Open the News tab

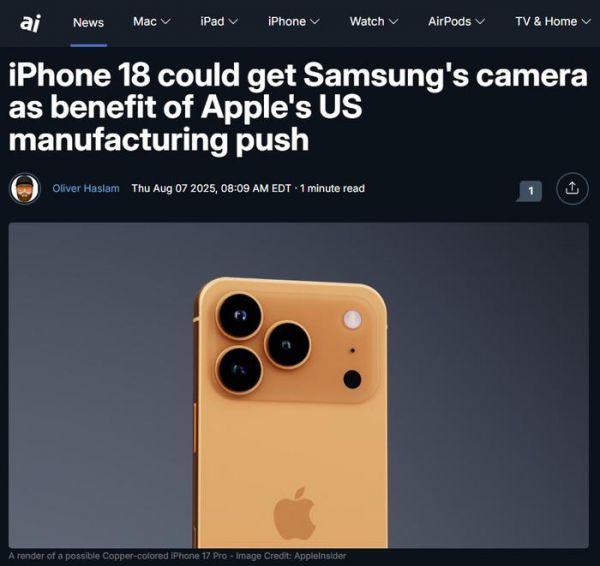click(x=88, y=22)
